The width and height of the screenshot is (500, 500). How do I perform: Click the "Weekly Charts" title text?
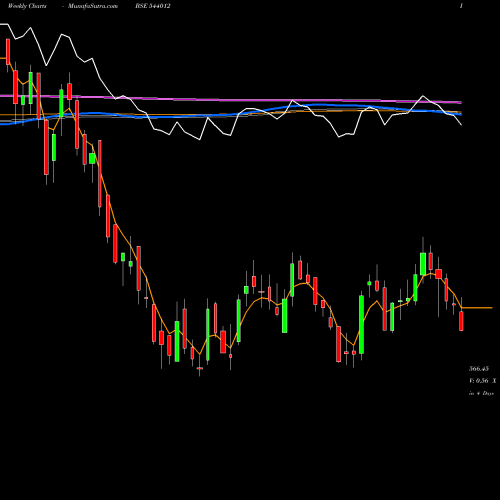[x=27, y=6]
